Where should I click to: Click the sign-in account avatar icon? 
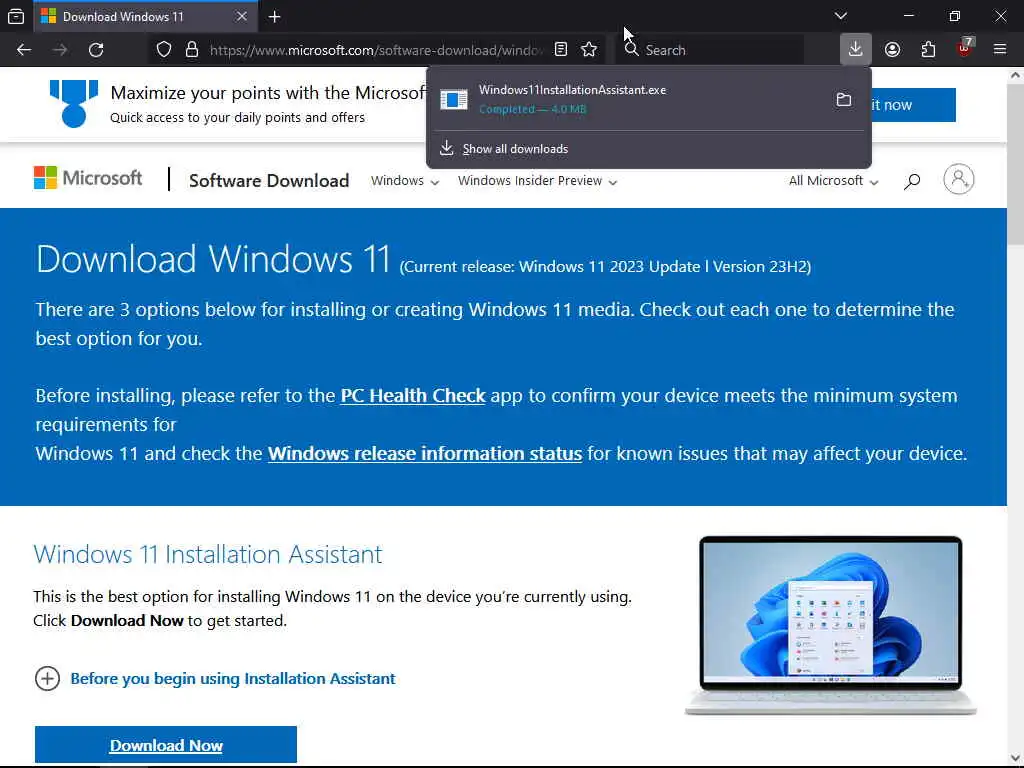point(959,179)
